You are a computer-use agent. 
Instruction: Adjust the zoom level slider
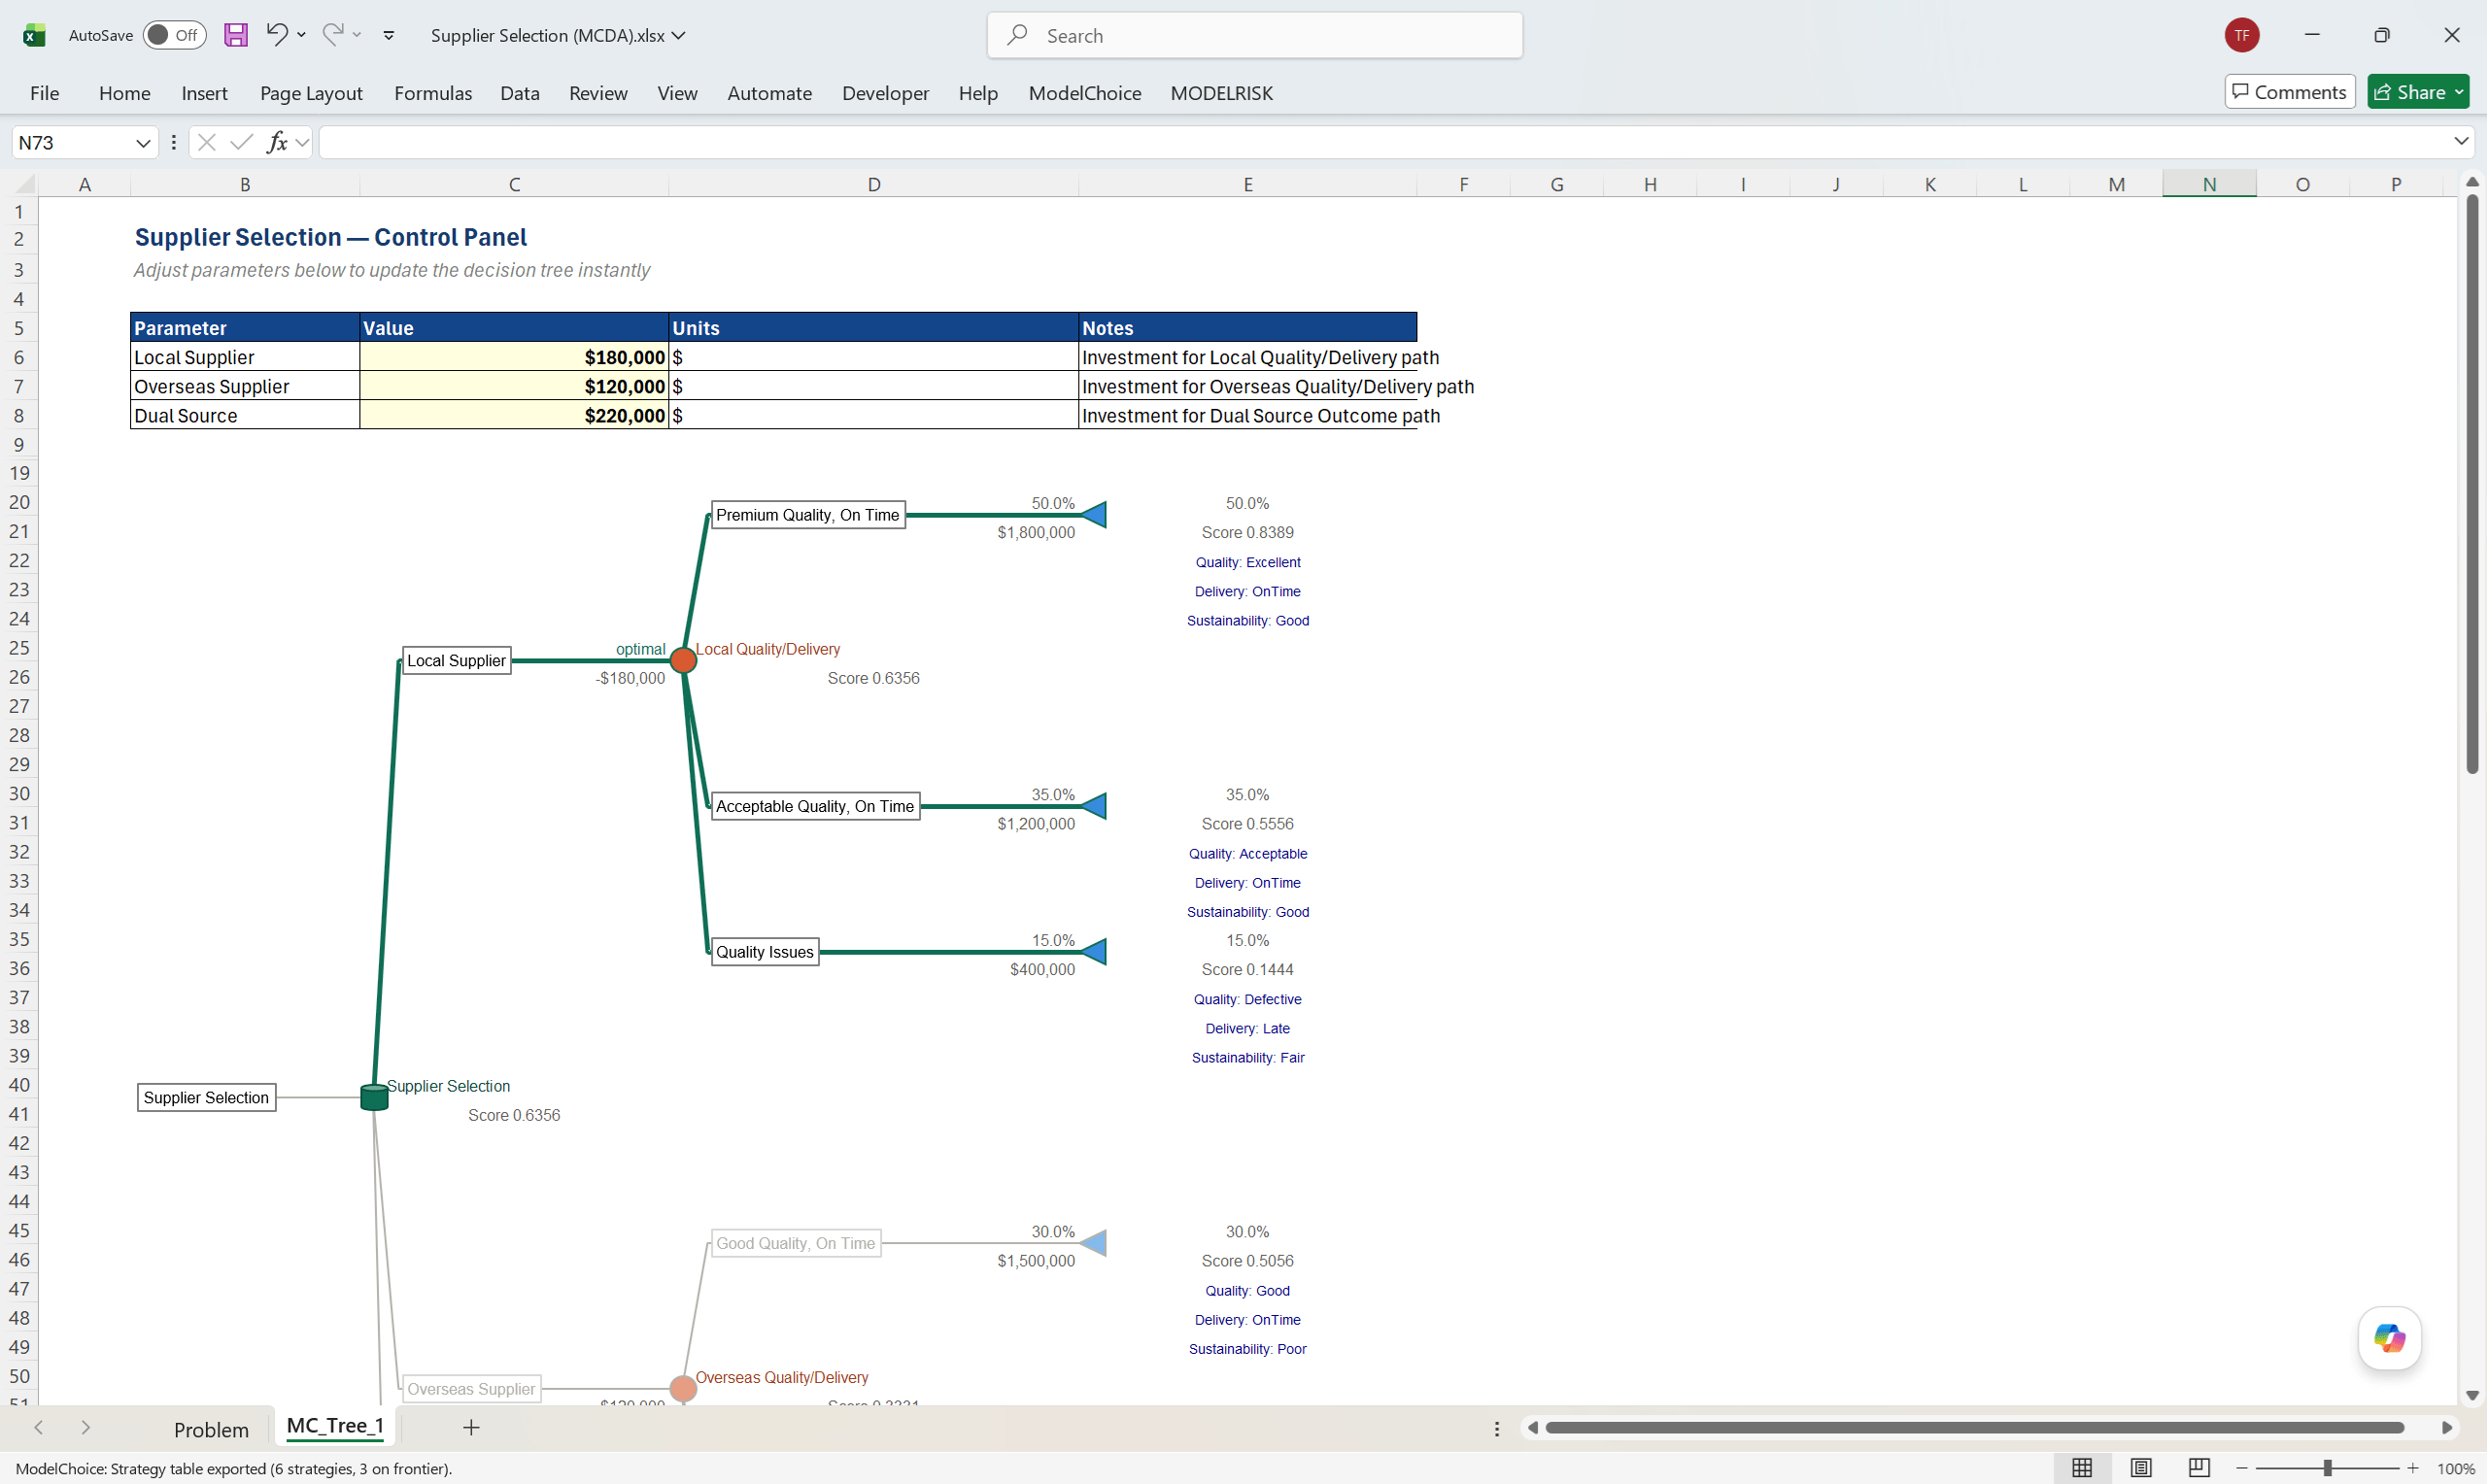pos(2327,1468)
